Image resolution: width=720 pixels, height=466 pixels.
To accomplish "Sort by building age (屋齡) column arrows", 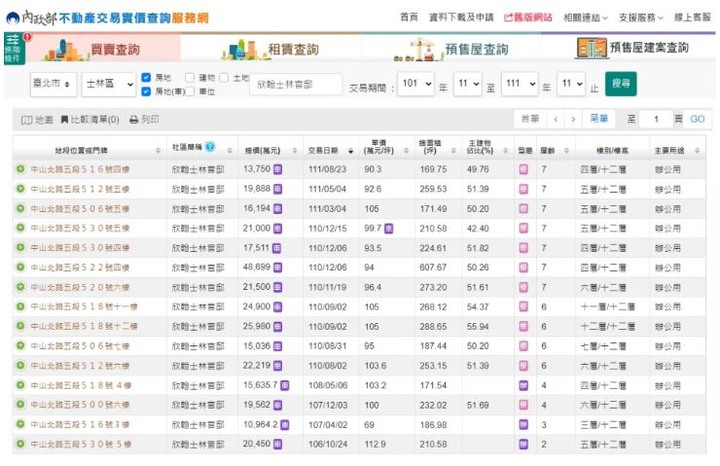I will point(567,151).
